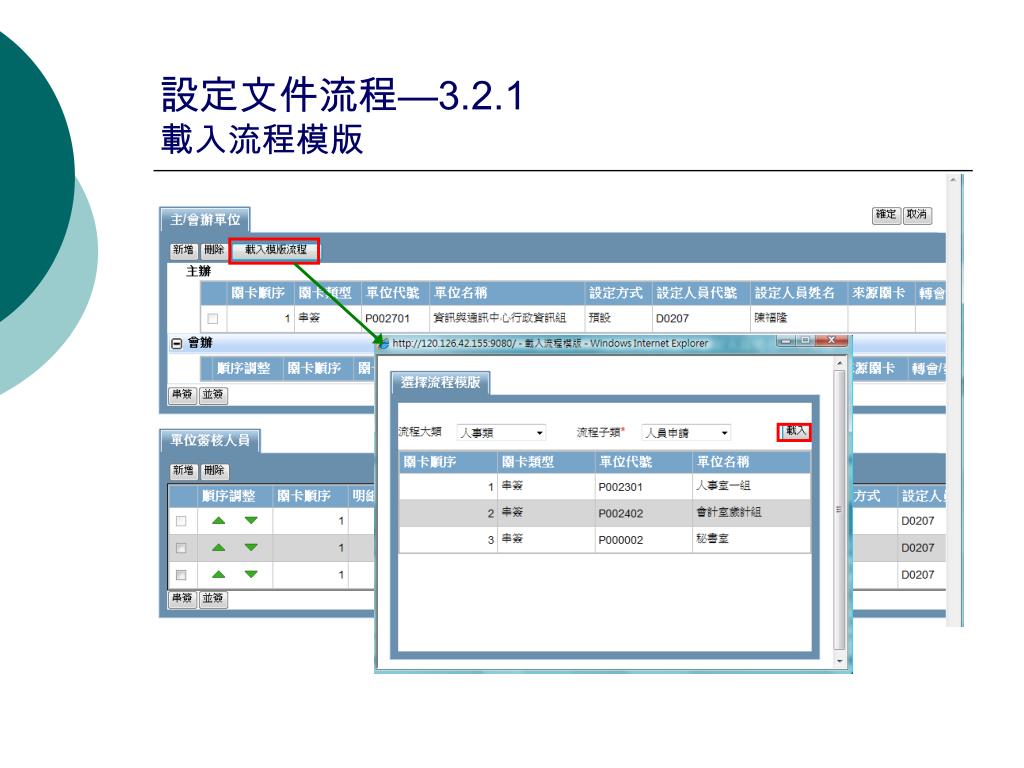
Task: Click second row move-down green arrow
Action: [x=251, y=547]
